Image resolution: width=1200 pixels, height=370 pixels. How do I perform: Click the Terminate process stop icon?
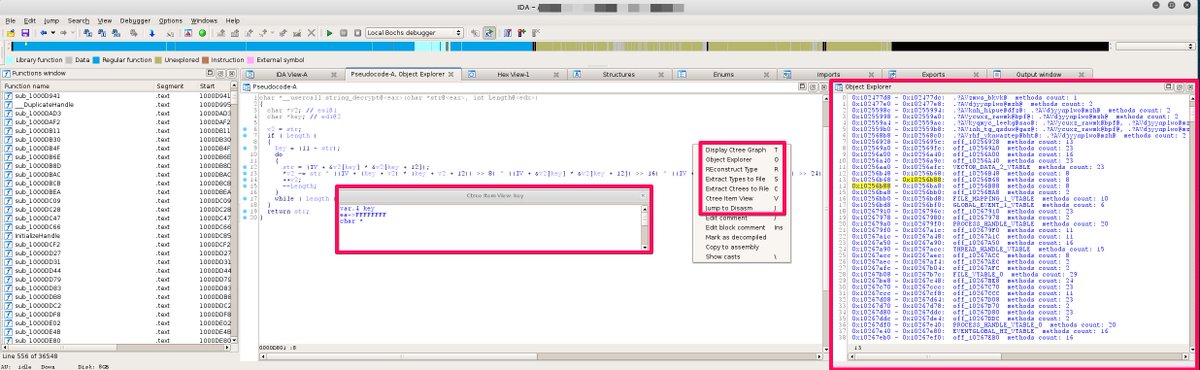coord(357,33)
